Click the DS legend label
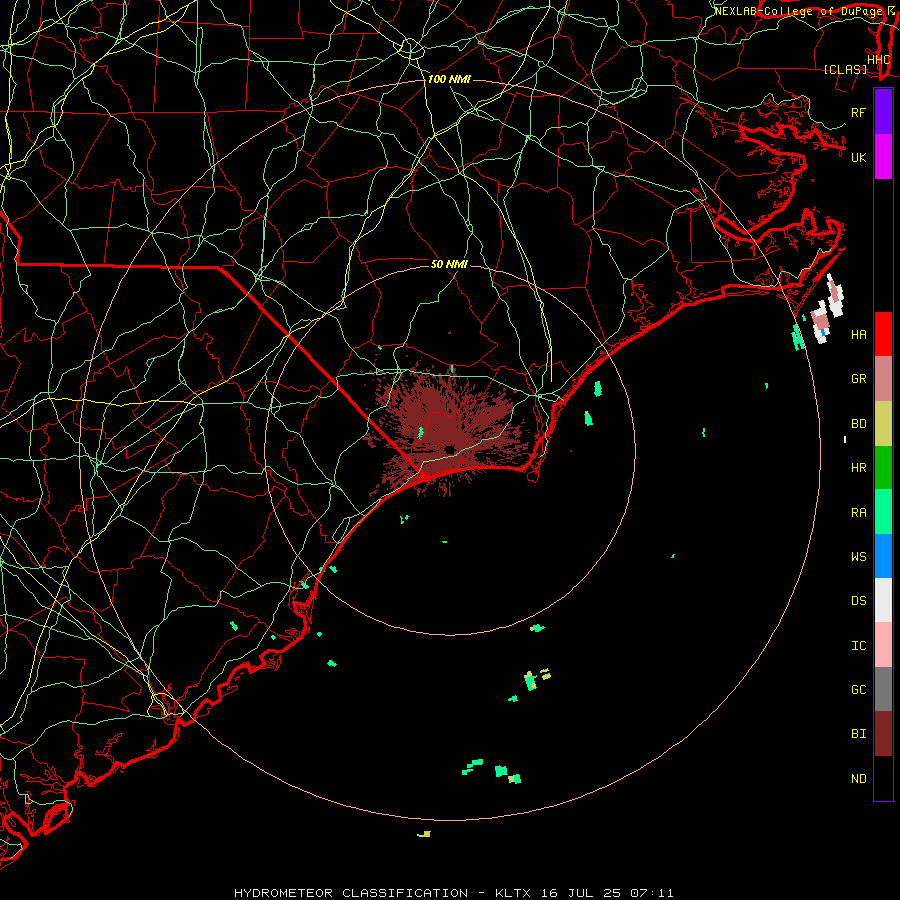The image size is (900, 900). 858,601
